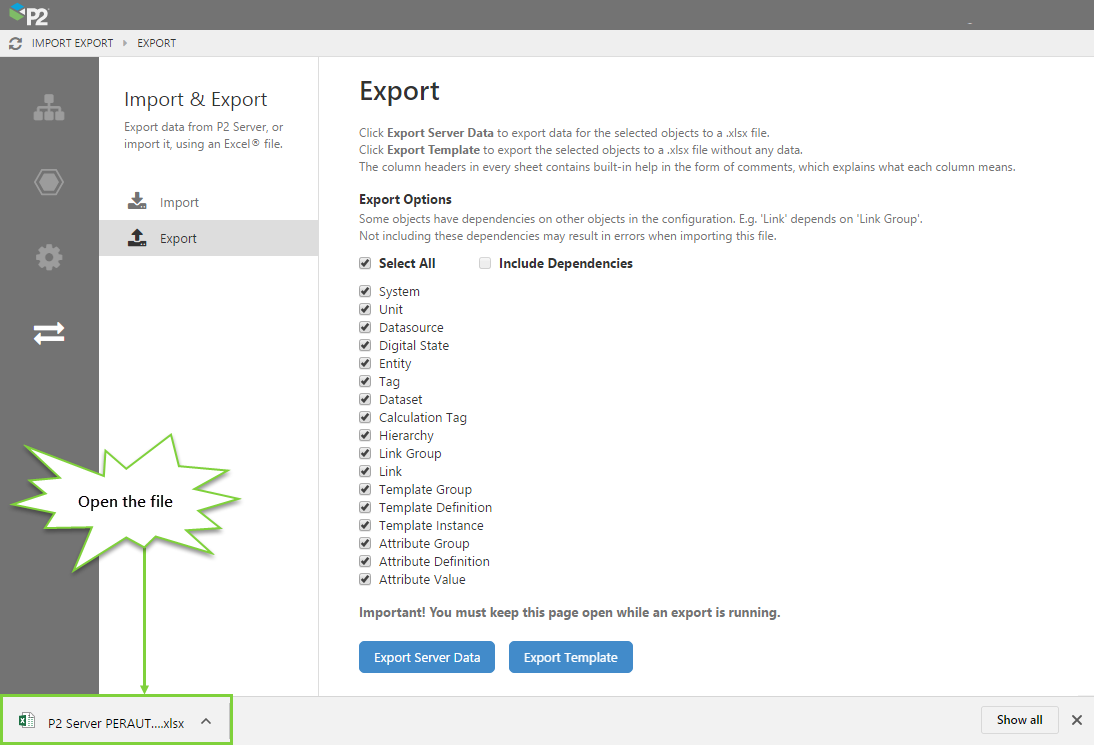
Task: Click the Import download icon
Action: click(137, 200)
